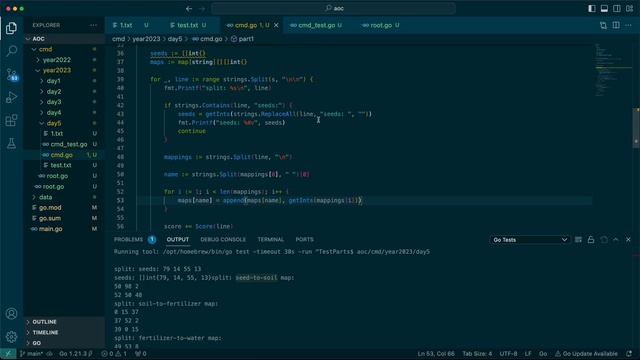Open the Manage settings gear
The image size is (640, 360).
tap(11, 337)
